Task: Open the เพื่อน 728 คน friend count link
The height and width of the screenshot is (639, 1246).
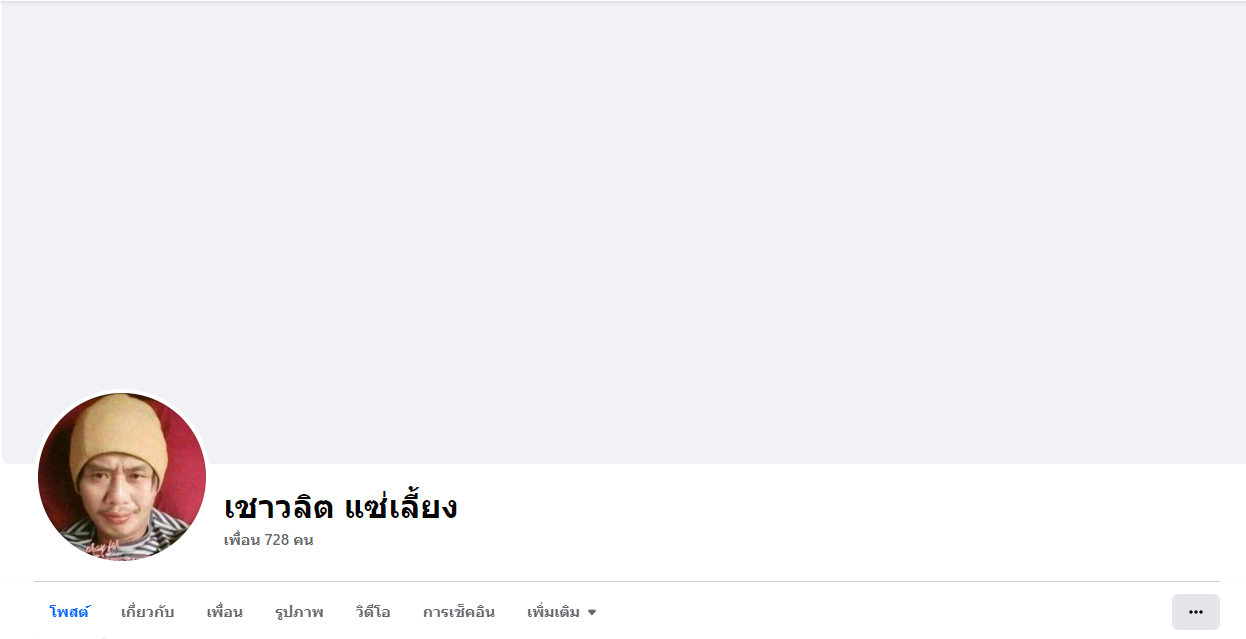Action: [269, 540]
